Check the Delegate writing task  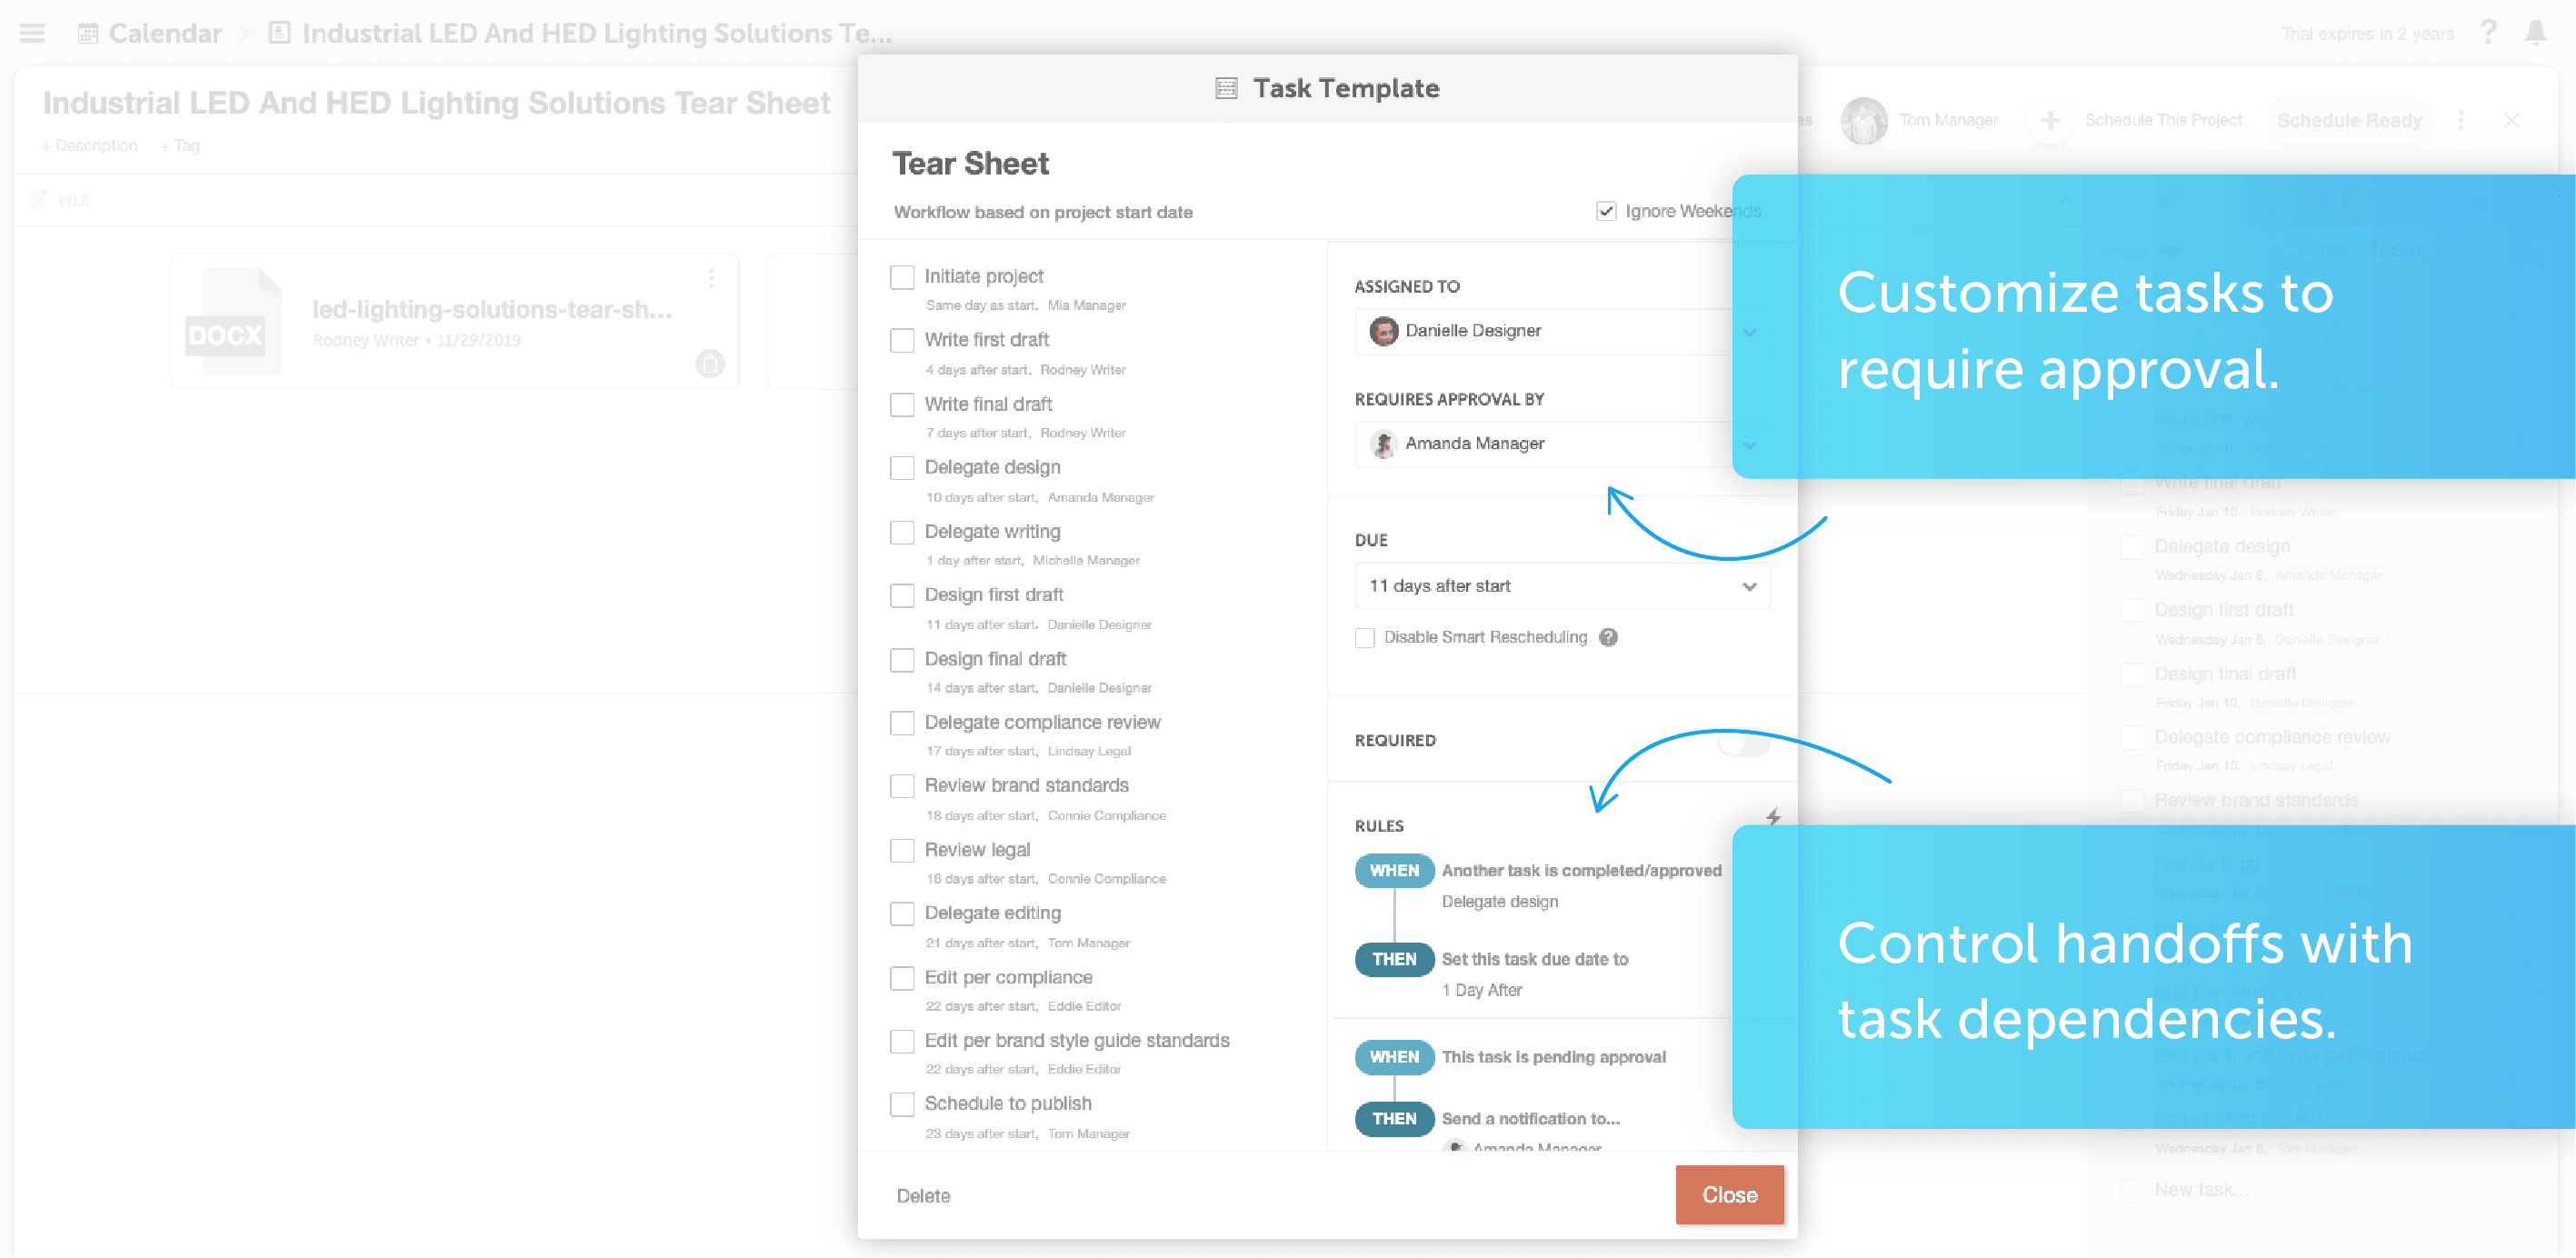902,532
